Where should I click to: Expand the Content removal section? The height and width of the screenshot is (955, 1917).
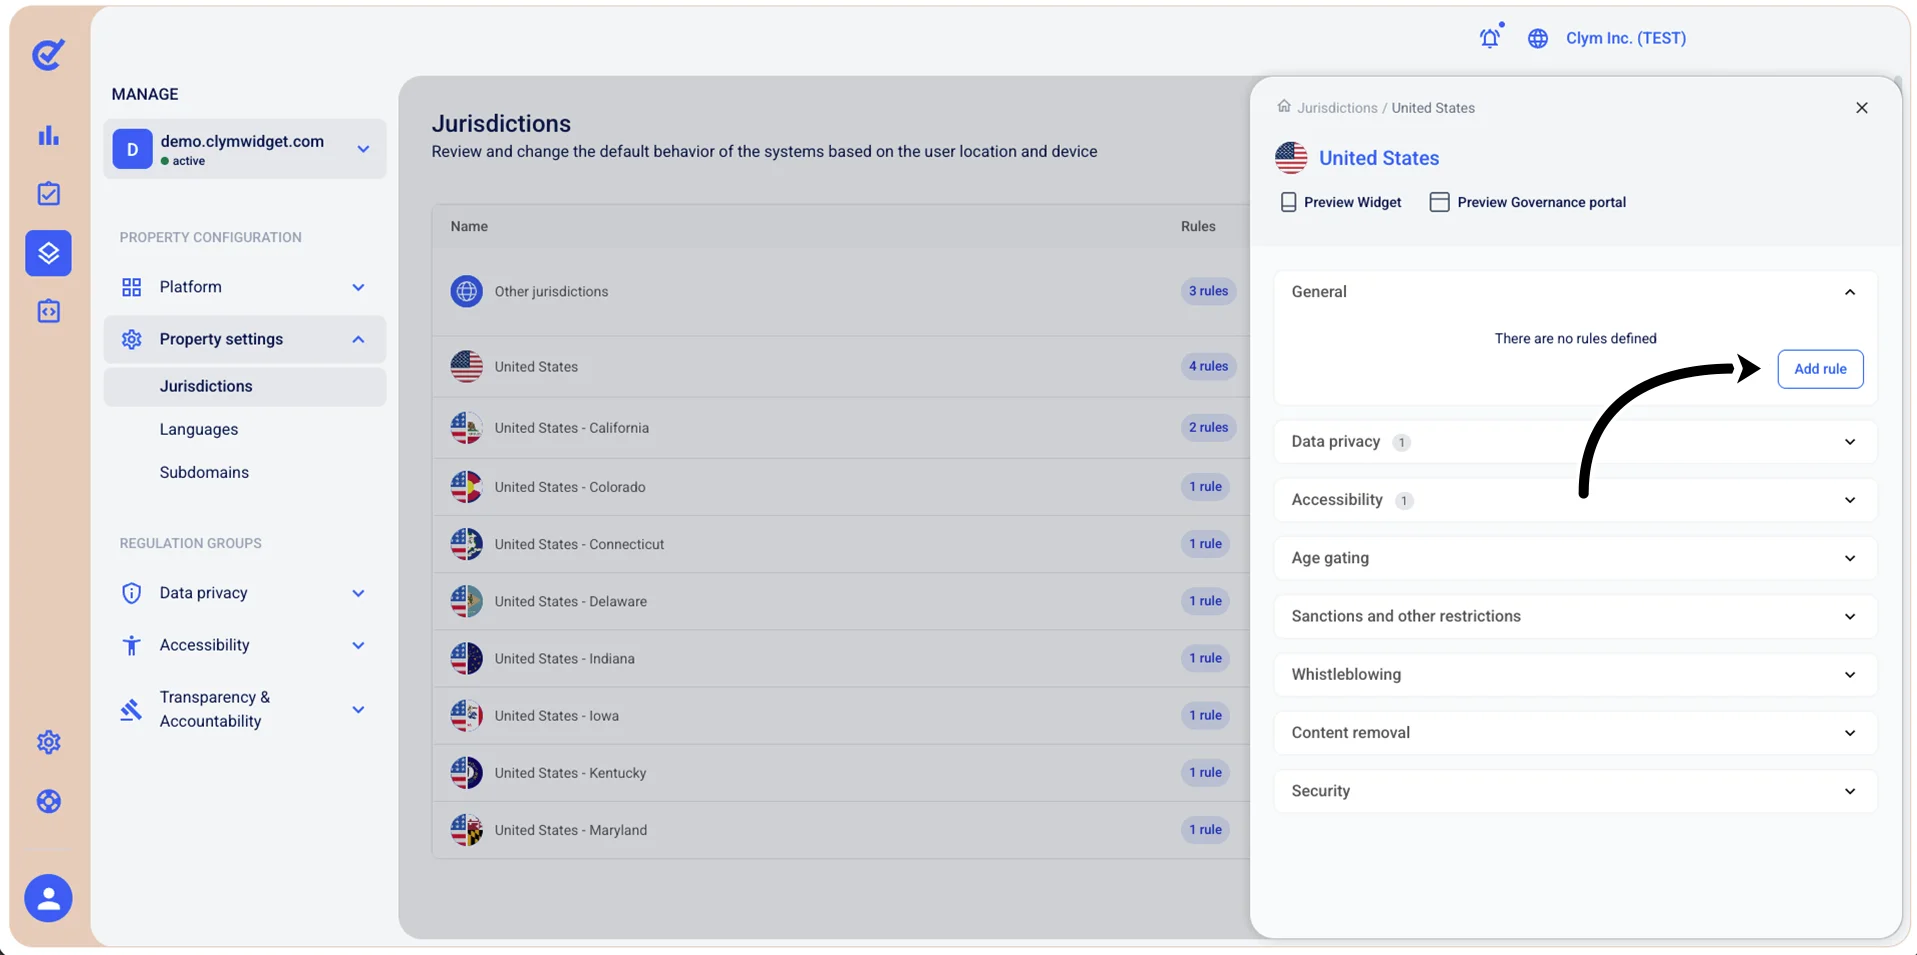pos(1575,732)
